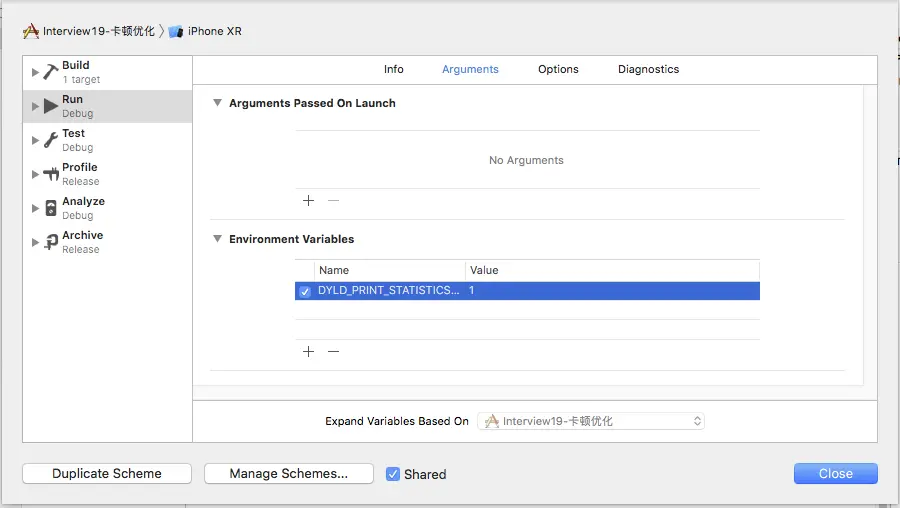
Task: Click the Interview19 scheme name in breadcrumb
Action: click(x=99, y=31)
